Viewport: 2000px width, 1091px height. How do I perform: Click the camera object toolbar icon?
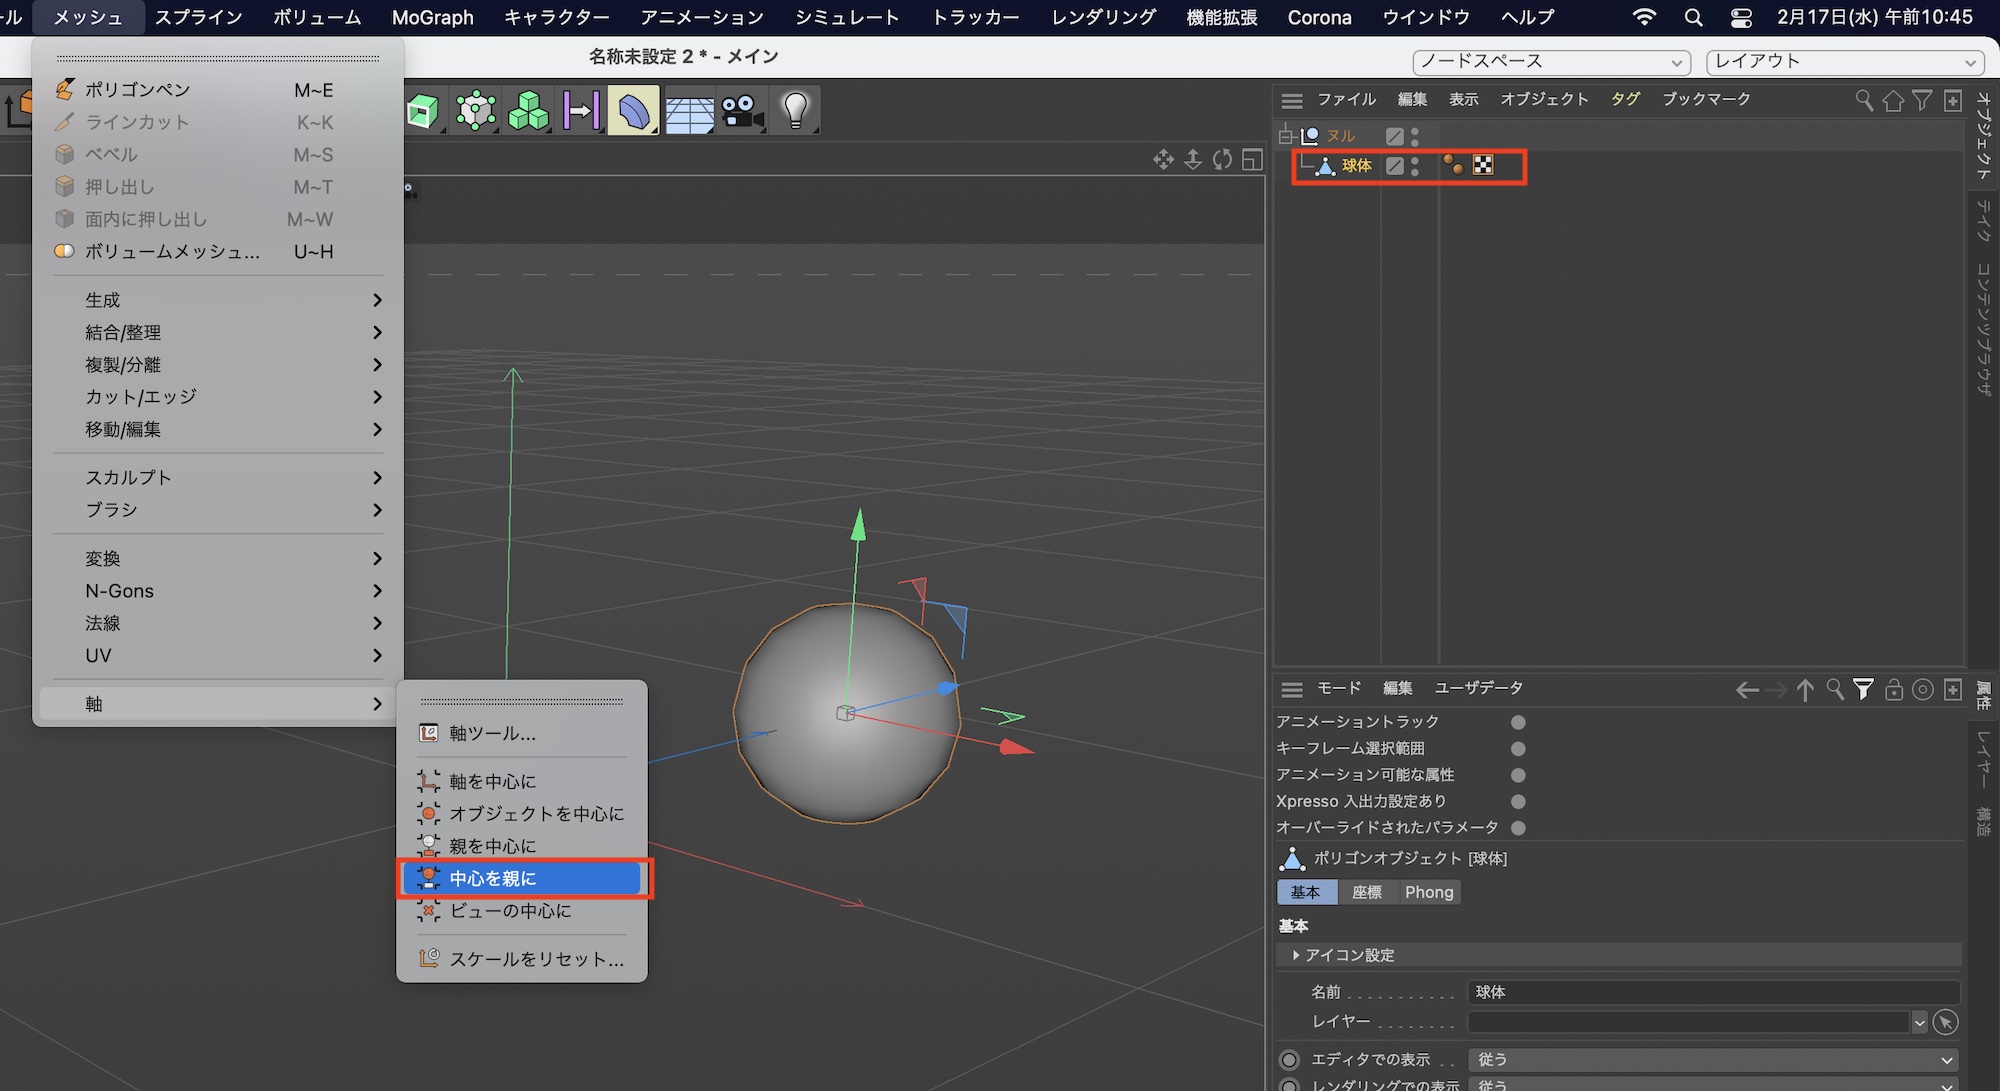click(741, 111)
